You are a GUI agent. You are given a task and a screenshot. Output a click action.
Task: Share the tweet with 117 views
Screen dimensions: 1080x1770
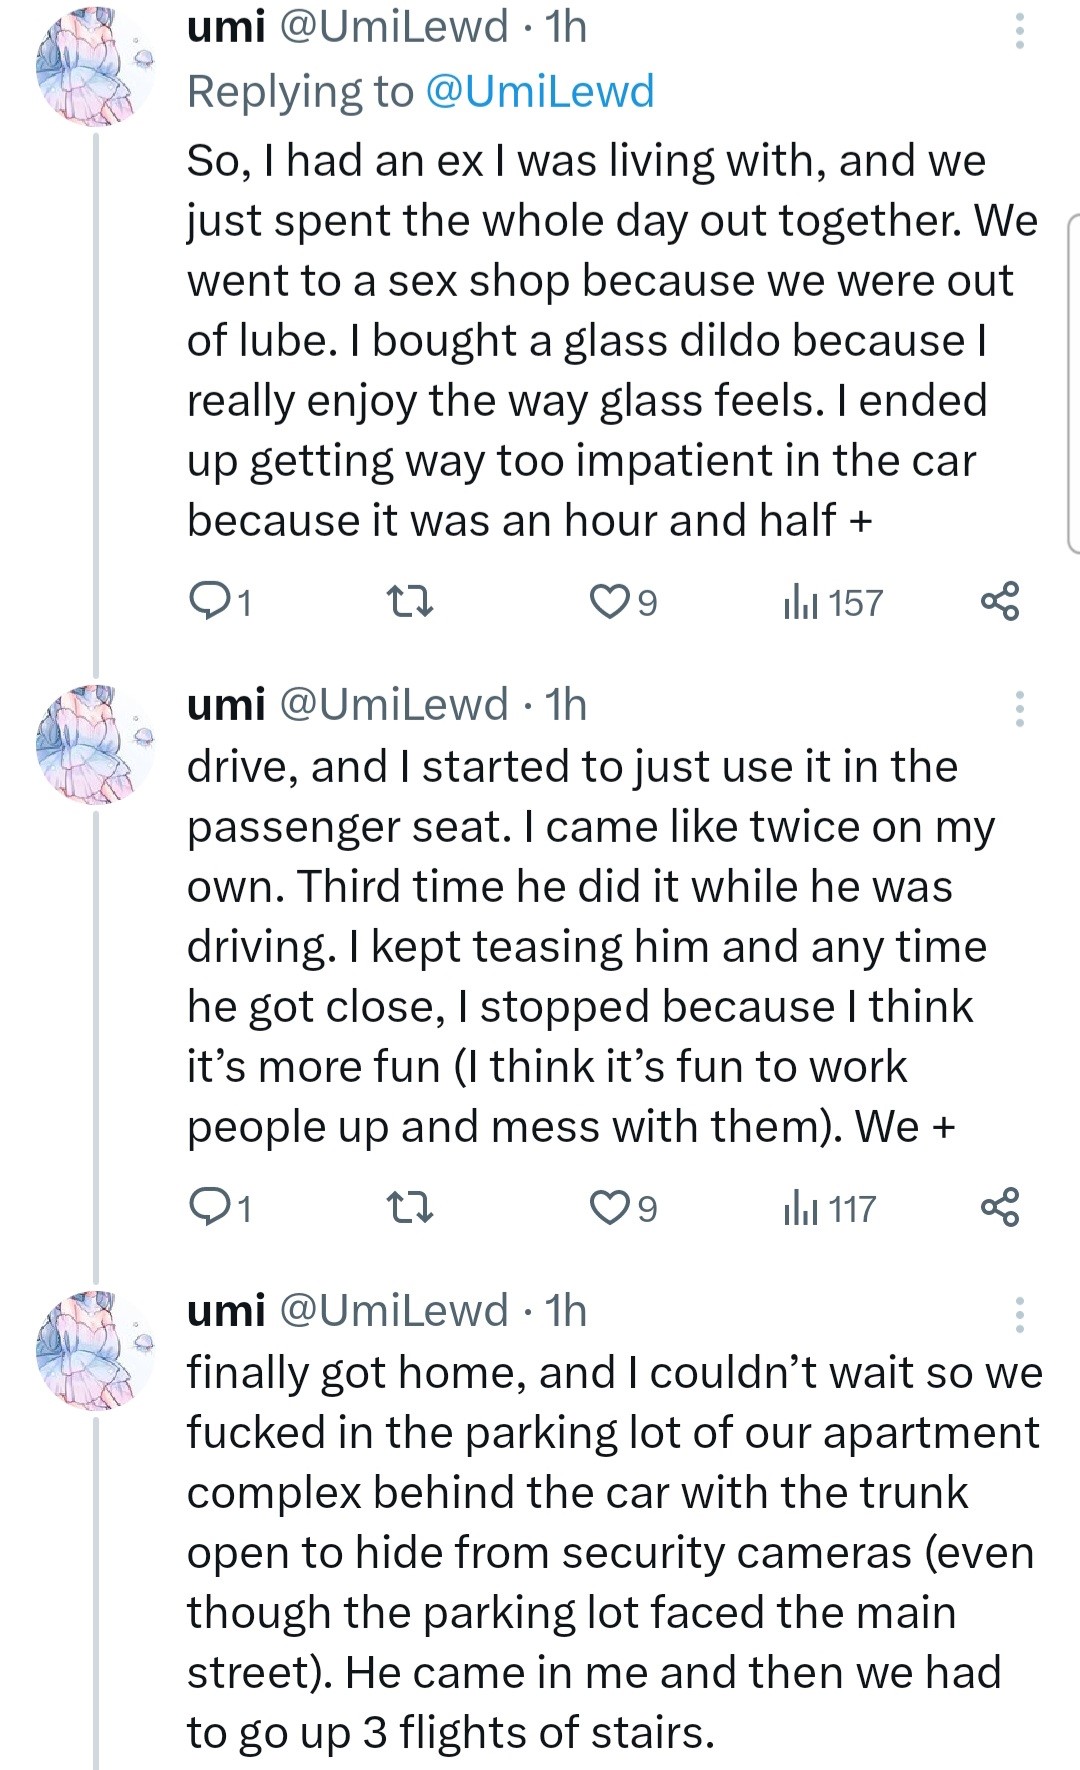1000,1207
